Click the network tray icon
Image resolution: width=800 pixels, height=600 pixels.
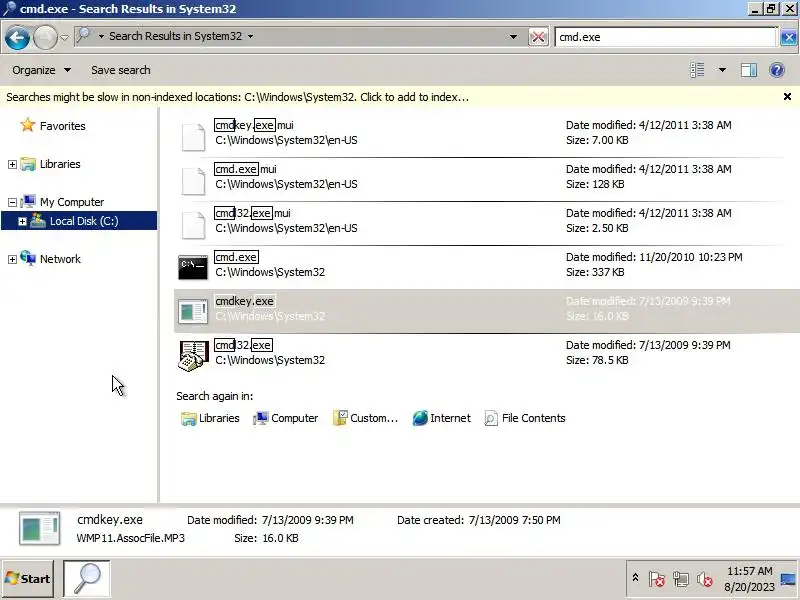(x=681, y=579)
